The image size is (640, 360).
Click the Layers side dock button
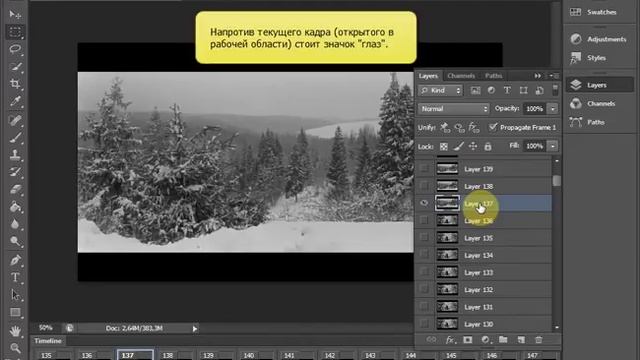click(599, 85)
